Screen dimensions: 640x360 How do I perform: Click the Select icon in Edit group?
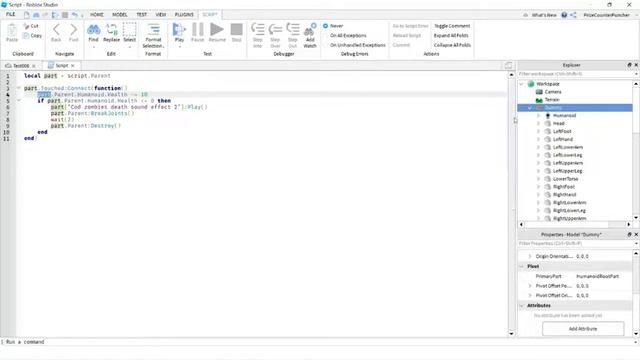coord(129,29)
